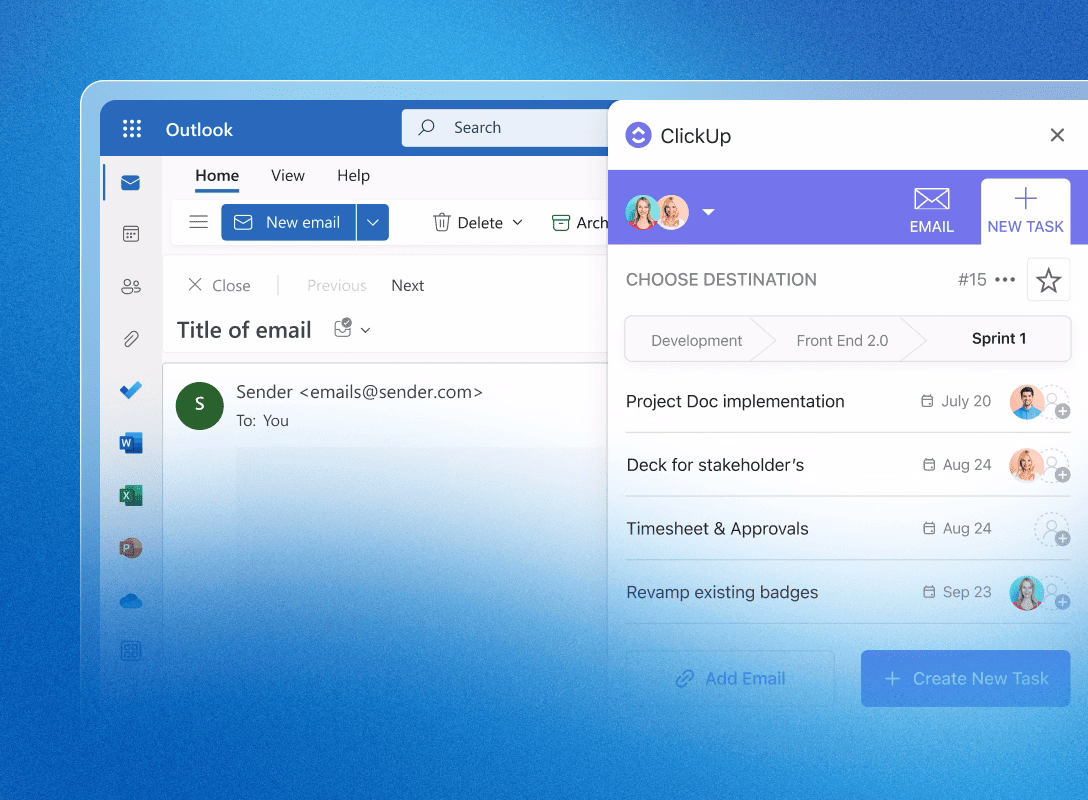
Task: Open the Outlook app launcher grid
Action: coord(132,129)
